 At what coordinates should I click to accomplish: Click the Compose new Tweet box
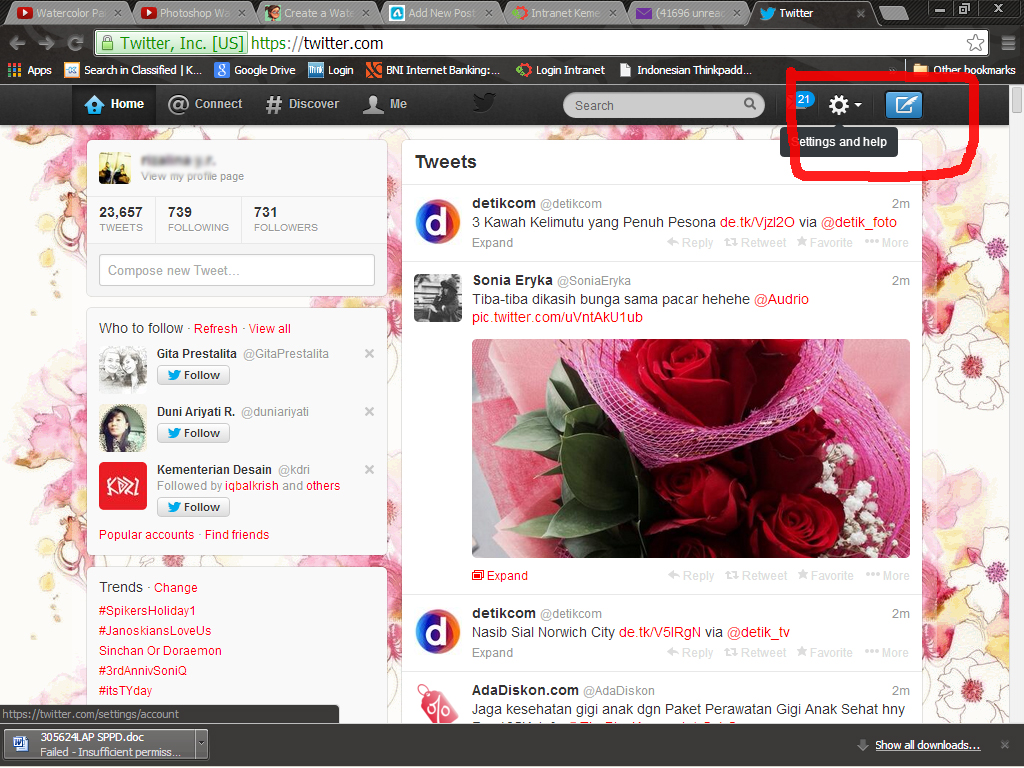tap(236, 270)
